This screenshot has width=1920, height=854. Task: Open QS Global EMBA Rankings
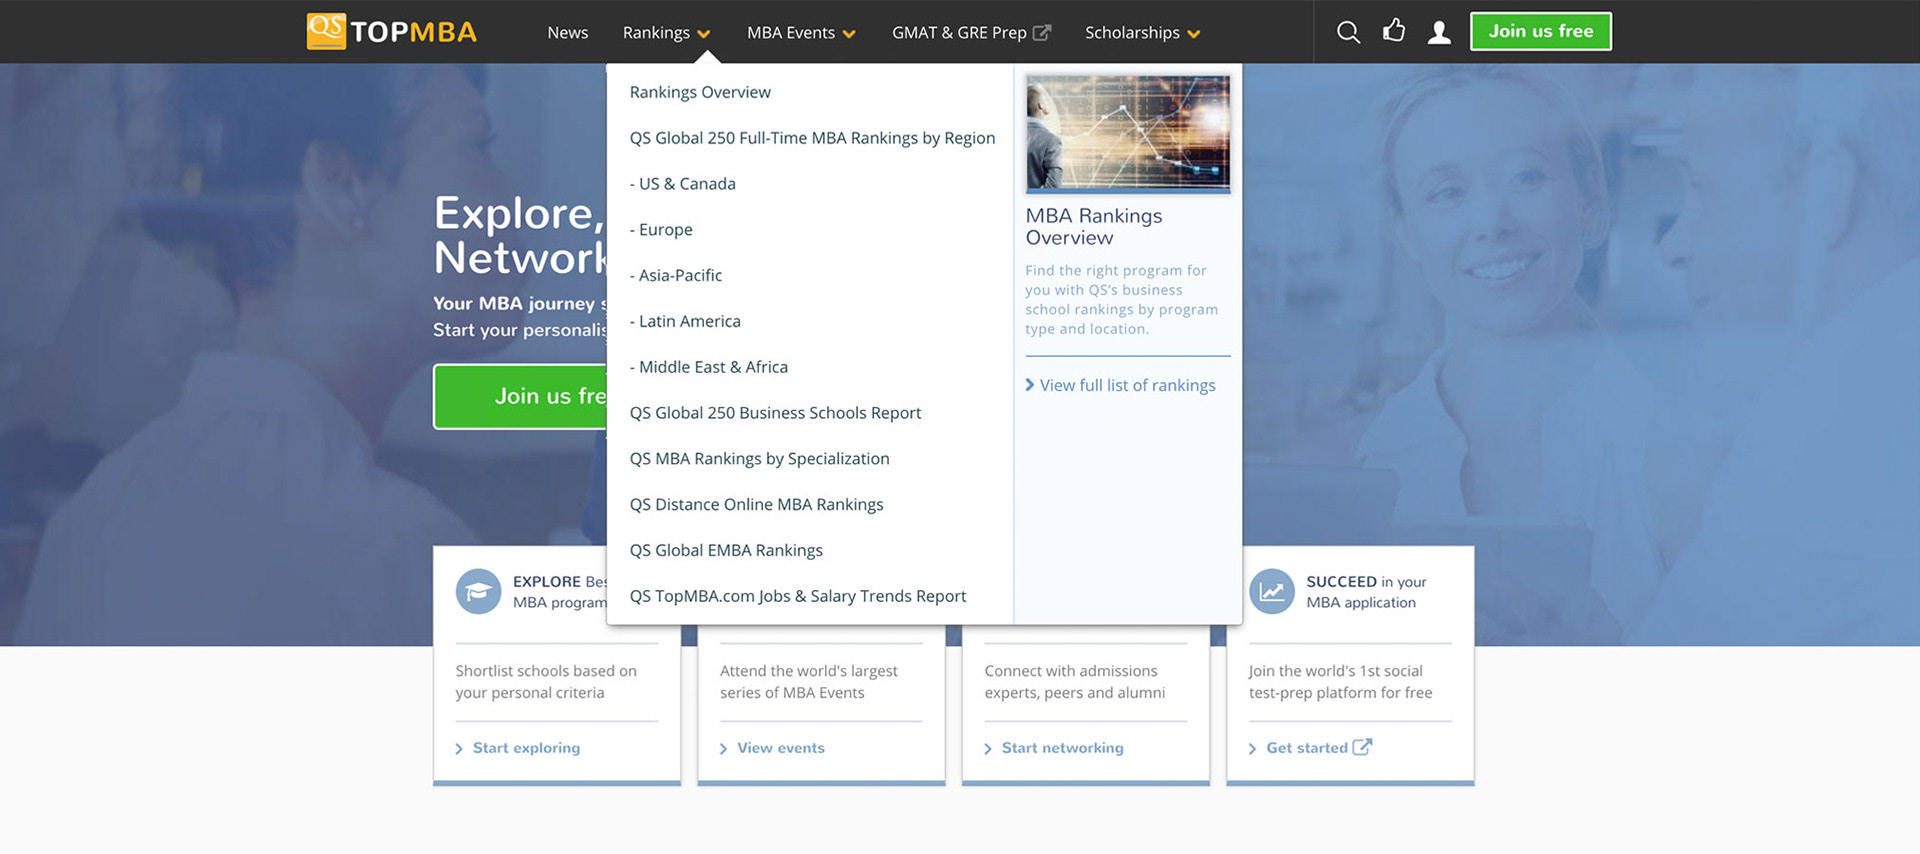click(726, 550)
